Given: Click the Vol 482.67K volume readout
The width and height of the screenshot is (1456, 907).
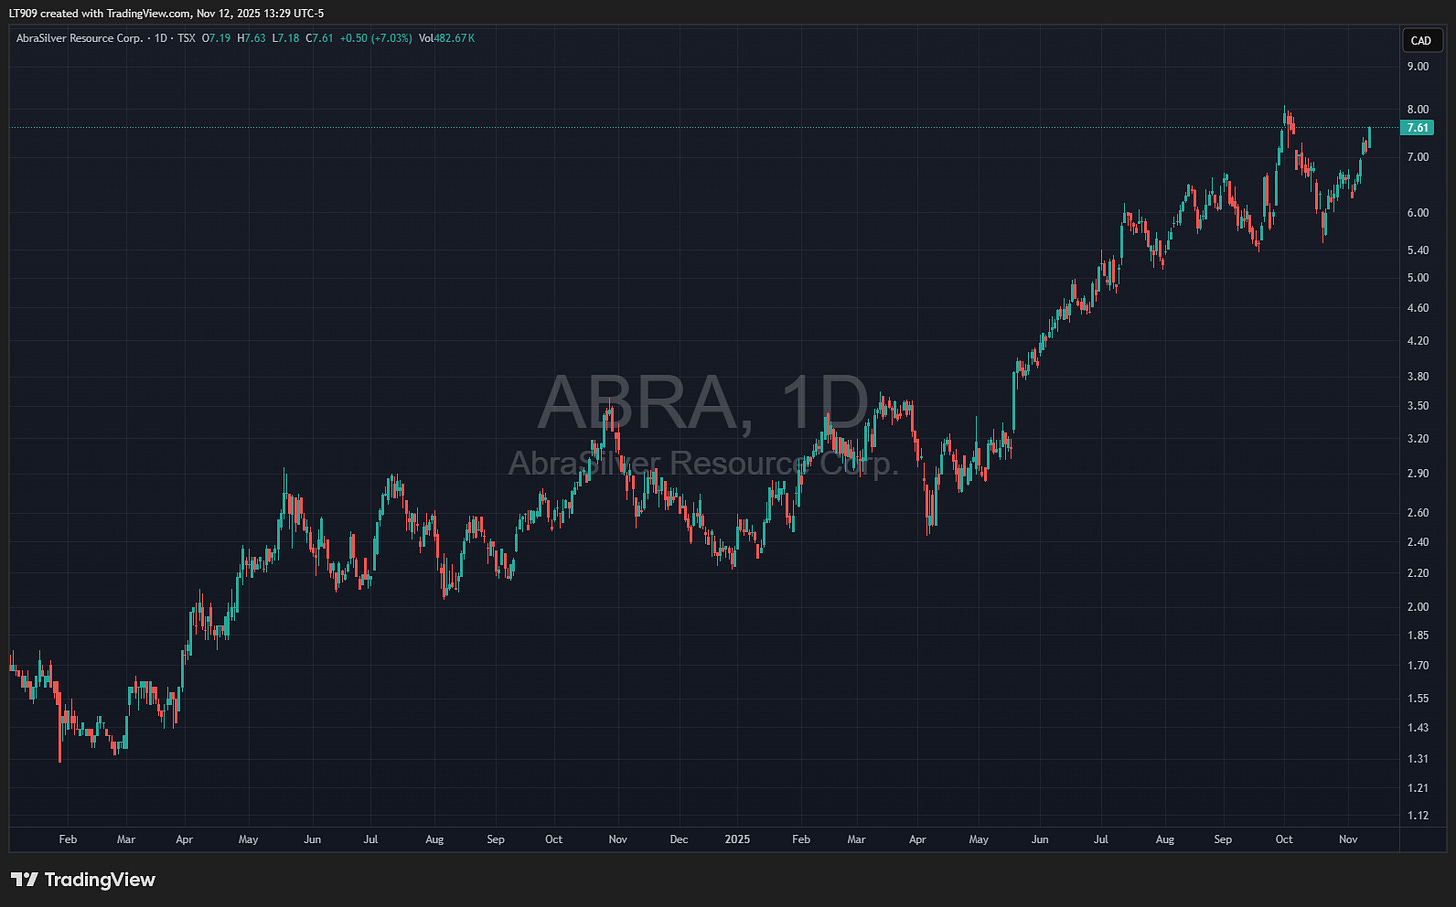Looking at the screenshot, I should click(x=447, y=38).
